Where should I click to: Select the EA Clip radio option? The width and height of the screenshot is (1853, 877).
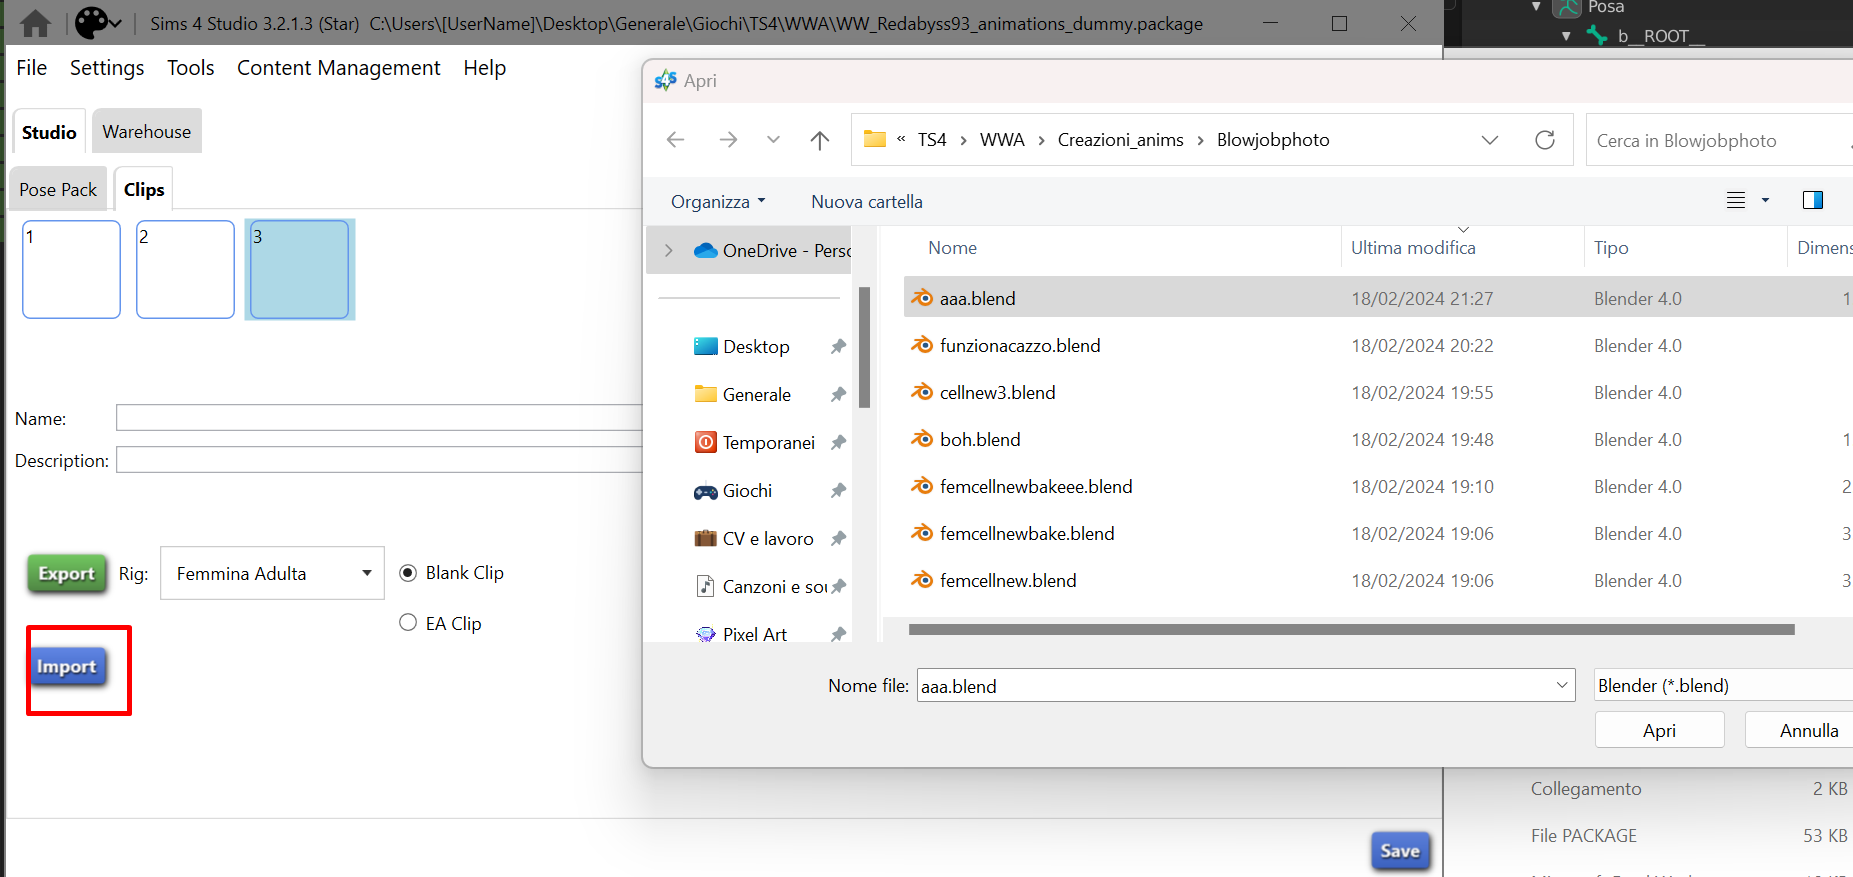(408, 623)
